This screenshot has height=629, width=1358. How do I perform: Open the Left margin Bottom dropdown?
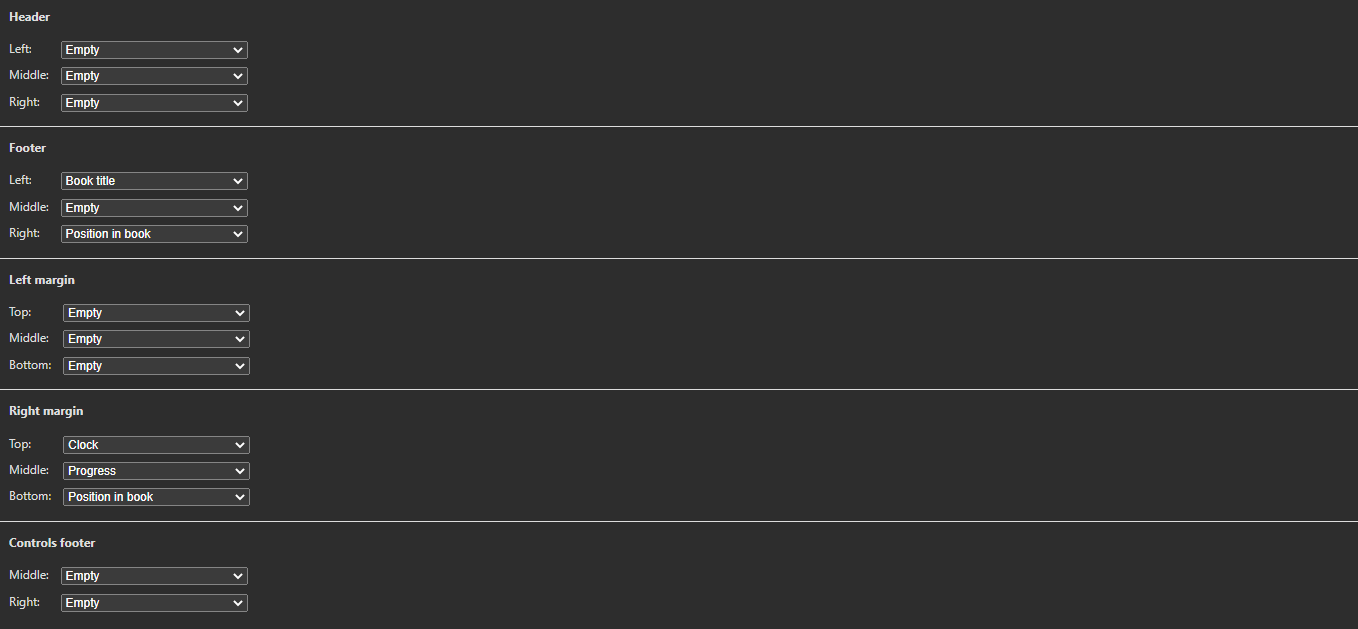coord(156,366)
